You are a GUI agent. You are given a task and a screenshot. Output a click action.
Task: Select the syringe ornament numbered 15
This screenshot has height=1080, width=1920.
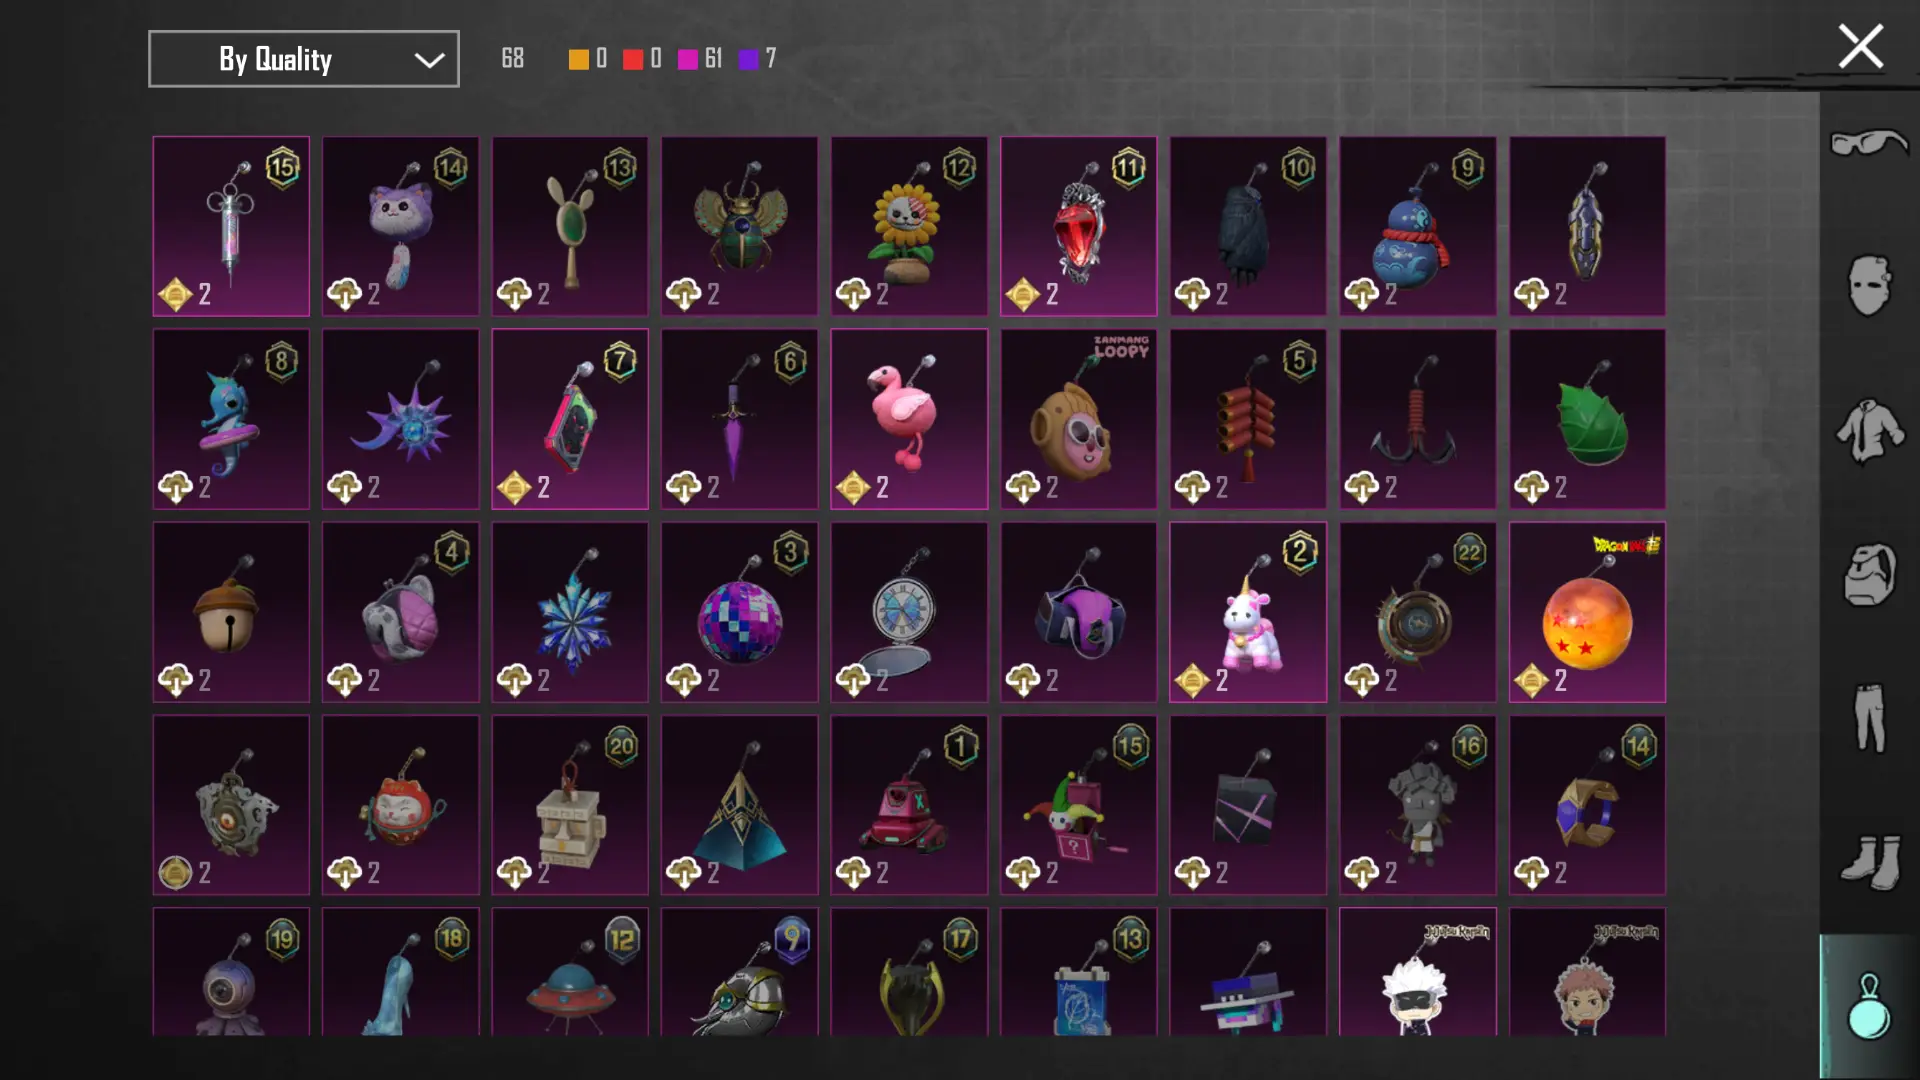point(231,226)
